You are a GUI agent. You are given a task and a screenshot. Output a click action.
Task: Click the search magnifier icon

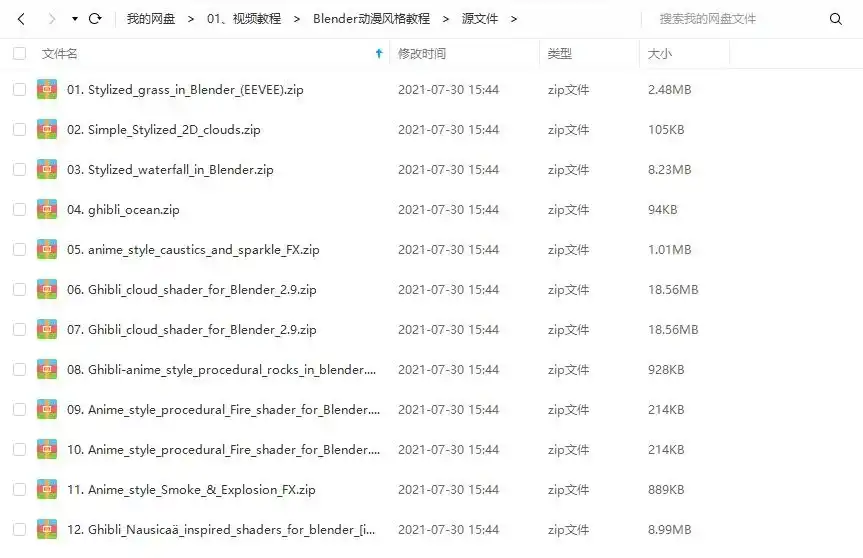click(x=835, y=19)
